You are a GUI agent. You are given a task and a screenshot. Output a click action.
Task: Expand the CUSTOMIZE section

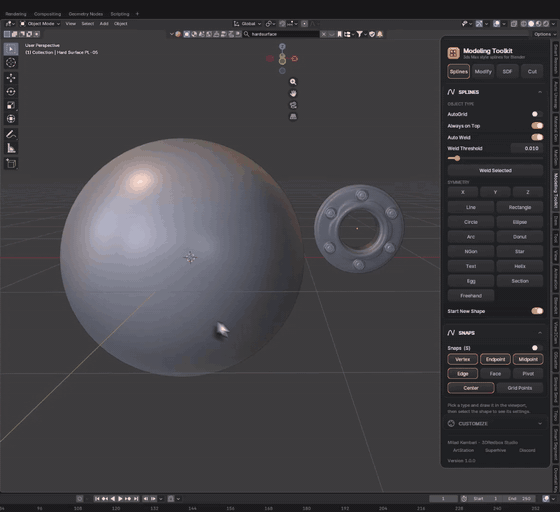click(540, 423)
